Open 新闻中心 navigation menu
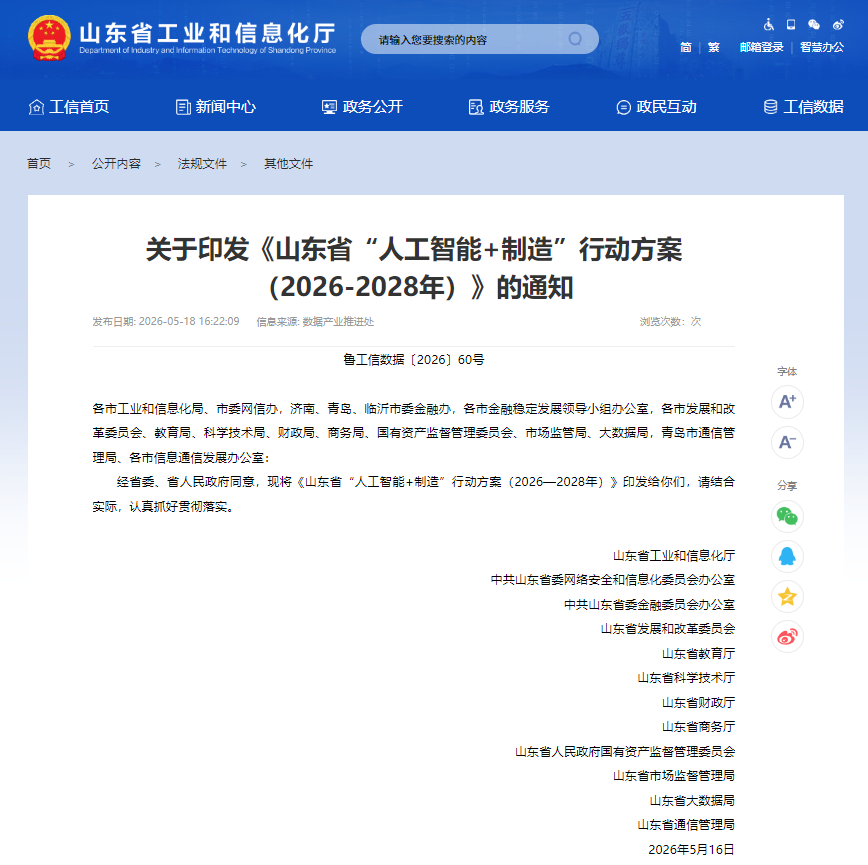Image resolution: width=868 pixels, height=865 pixels. click(x=215, y=107)
